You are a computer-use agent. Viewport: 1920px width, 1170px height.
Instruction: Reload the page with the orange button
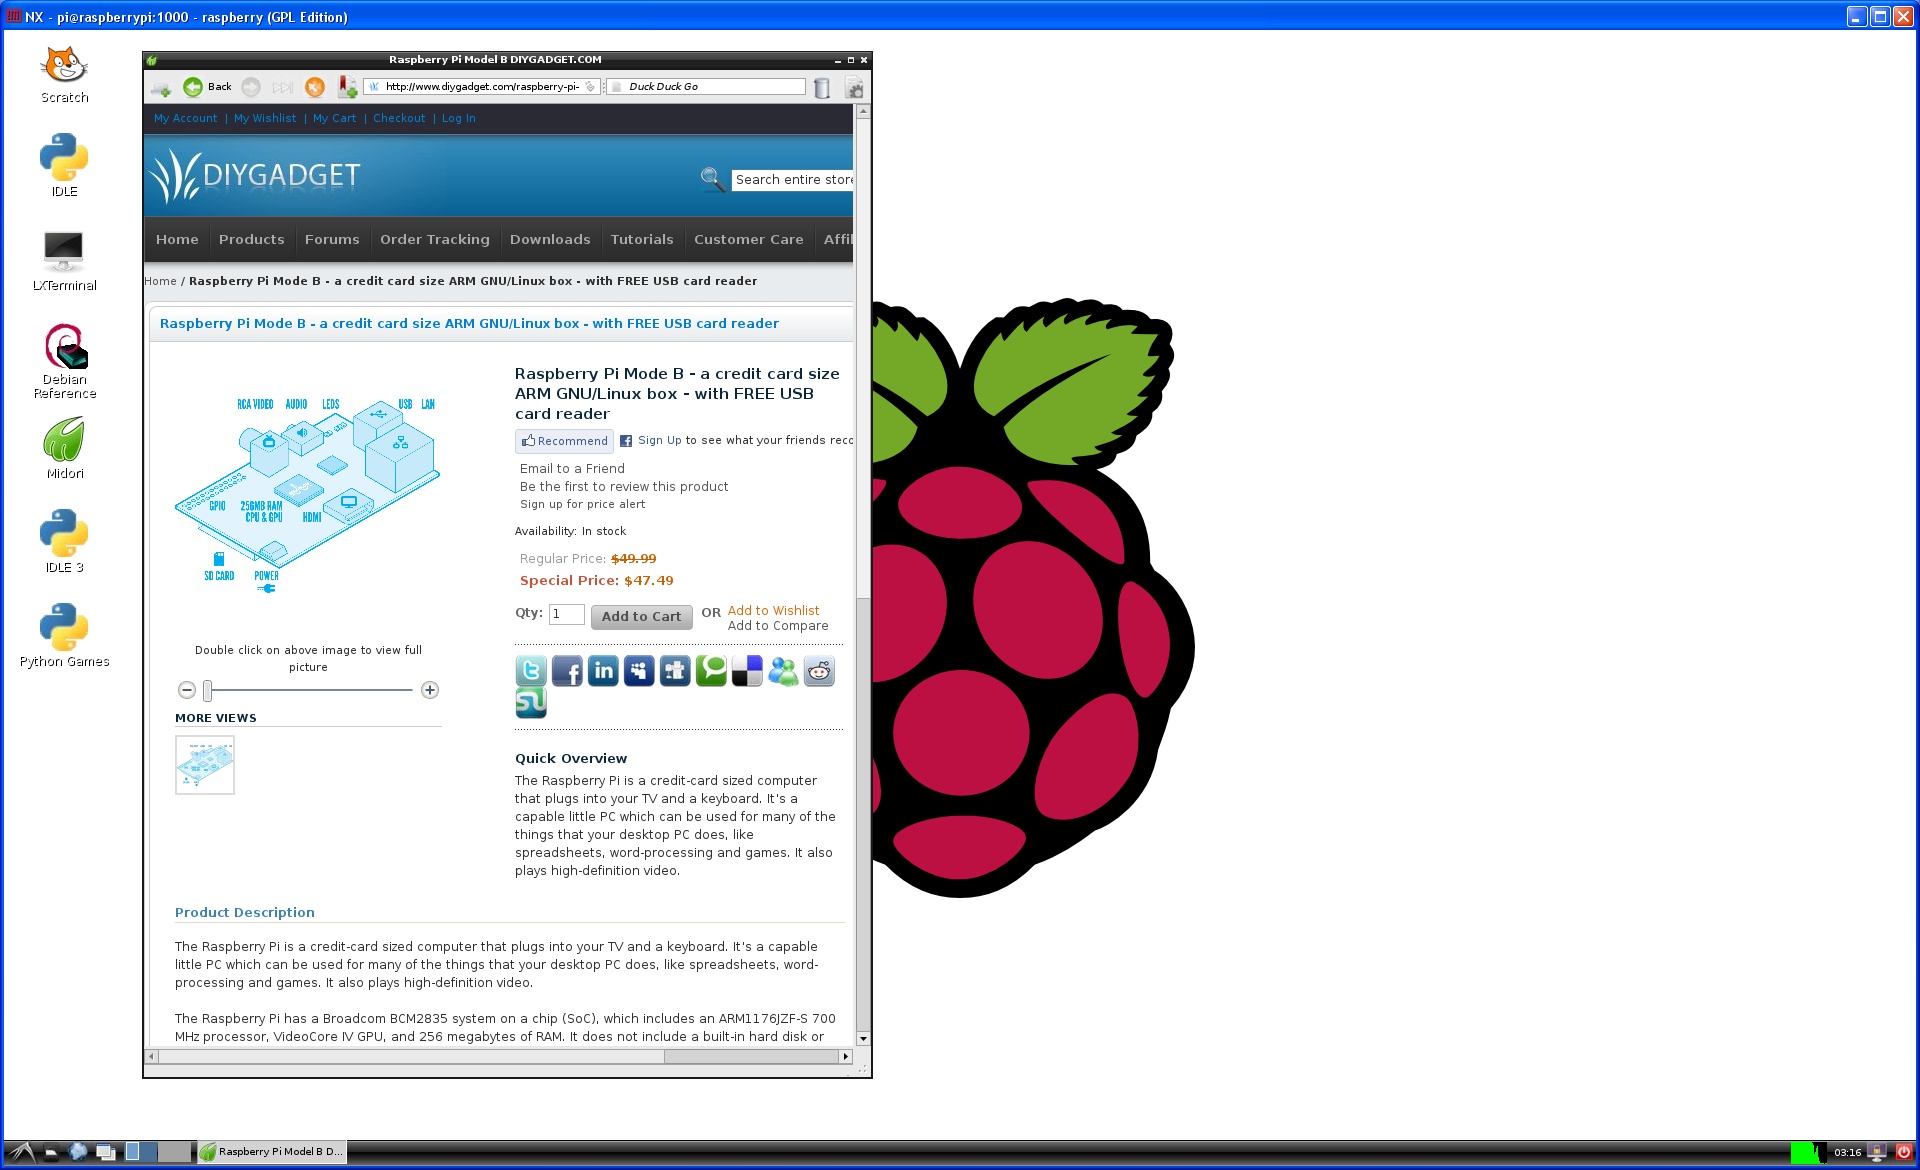315,87
